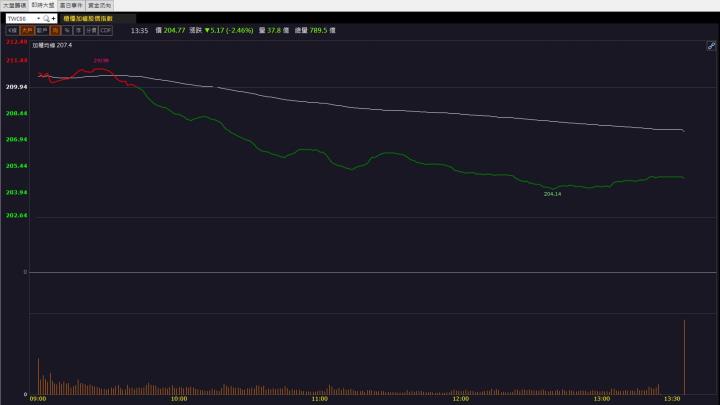This screenshot has height=405, width=720.
Task: Click the Y-axis price label 208.44
Action: pos(17,113)
